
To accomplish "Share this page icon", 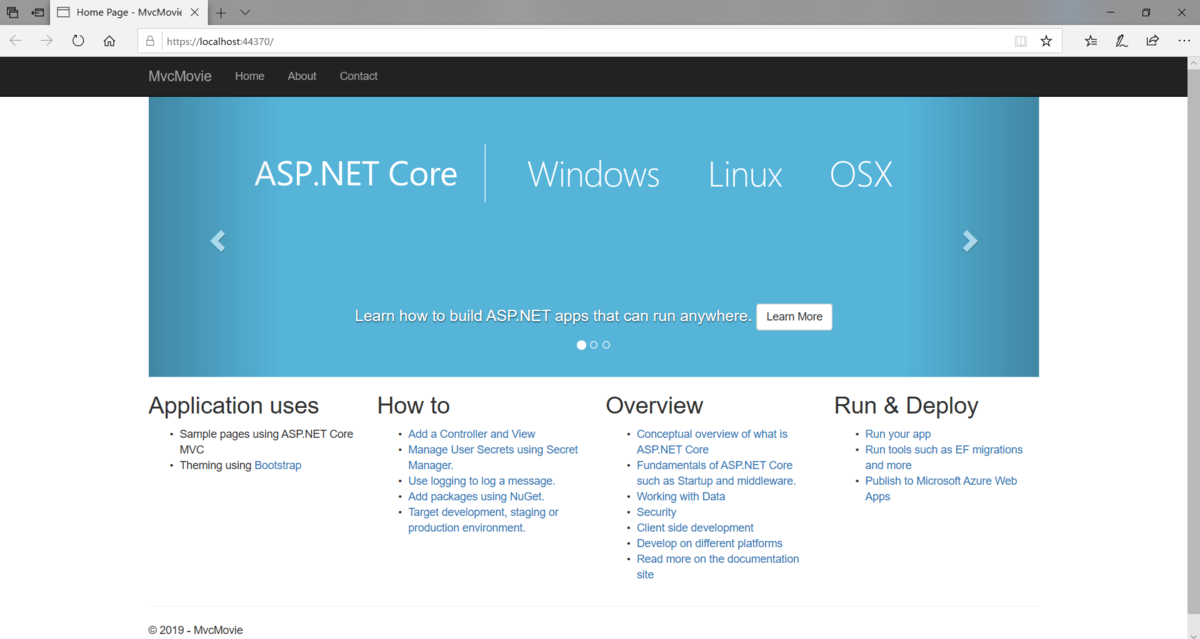I will pyautogui.click(x=1153, y=41).
